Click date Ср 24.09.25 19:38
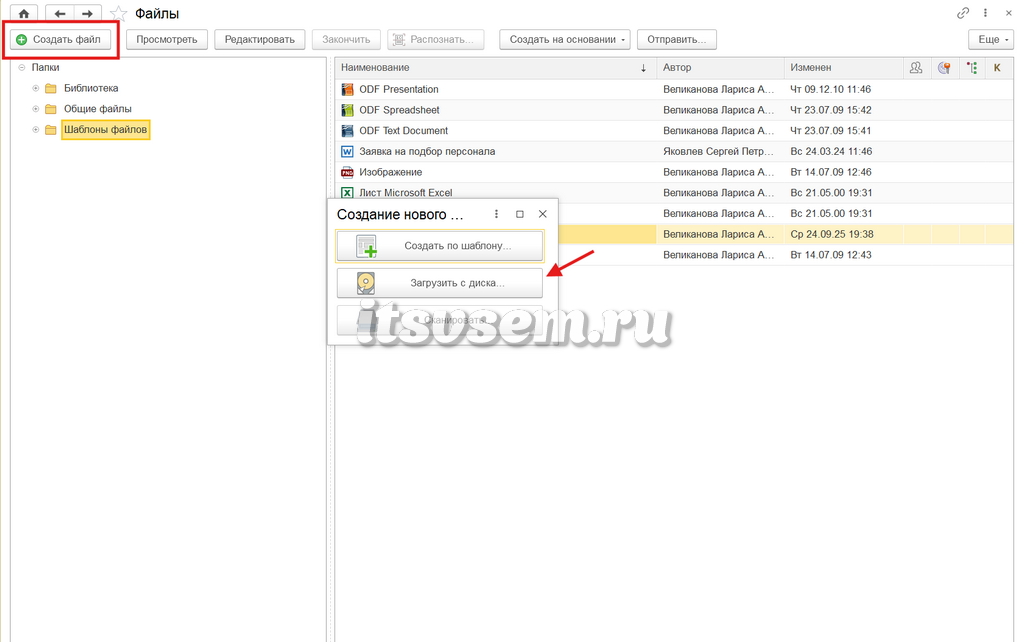 tap(832, 234)
